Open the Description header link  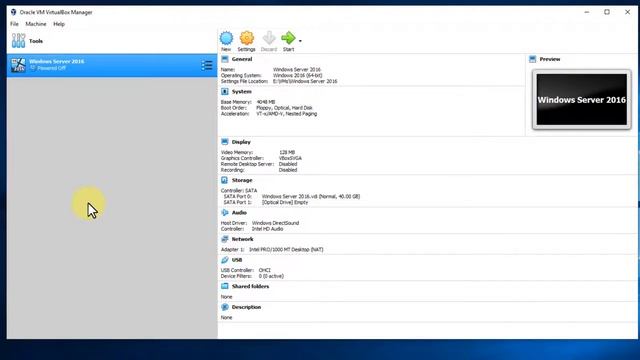pyautogui.click(x=247, y=307)
